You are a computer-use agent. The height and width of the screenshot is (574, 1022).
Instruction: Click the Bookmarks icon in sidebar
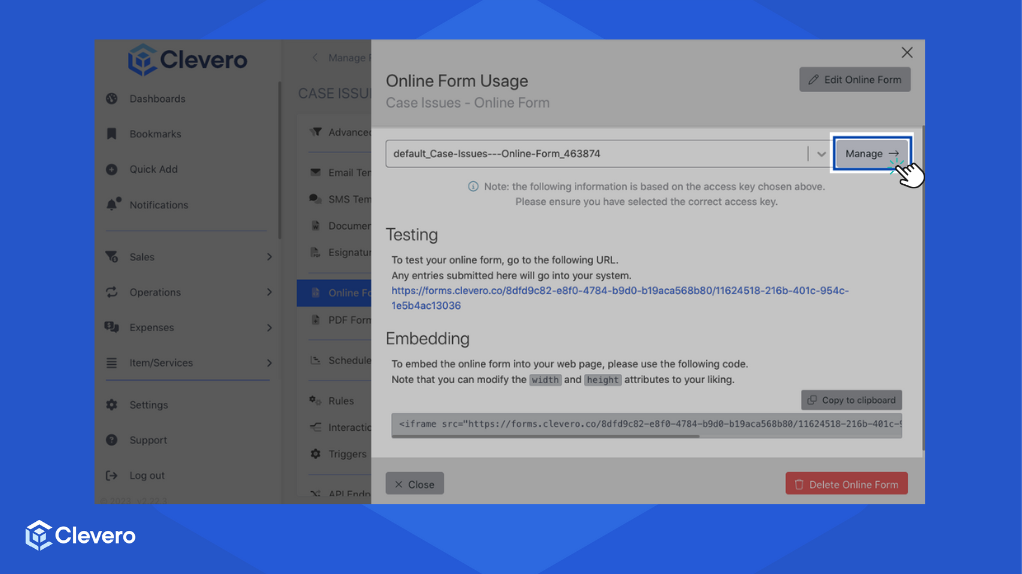112,134
